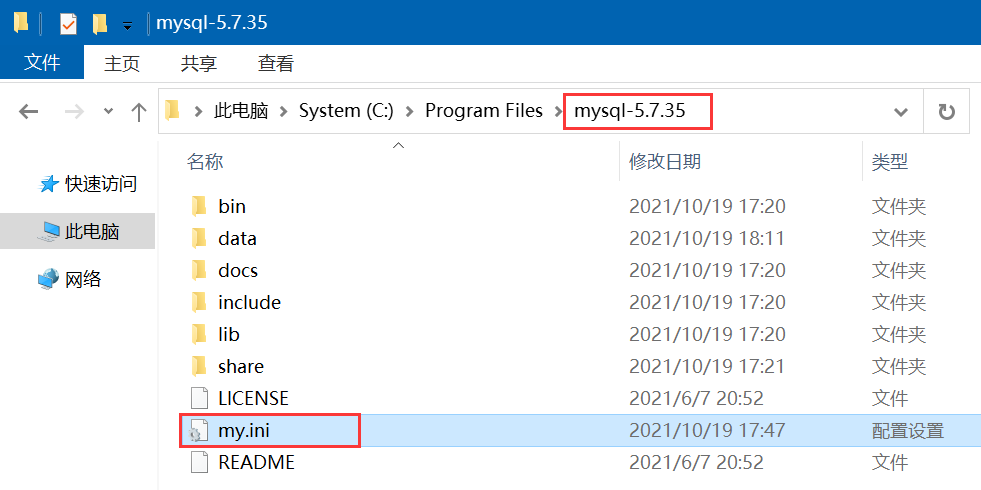
Task: Select the LICENSE file icon
Action: coord(199,398)
